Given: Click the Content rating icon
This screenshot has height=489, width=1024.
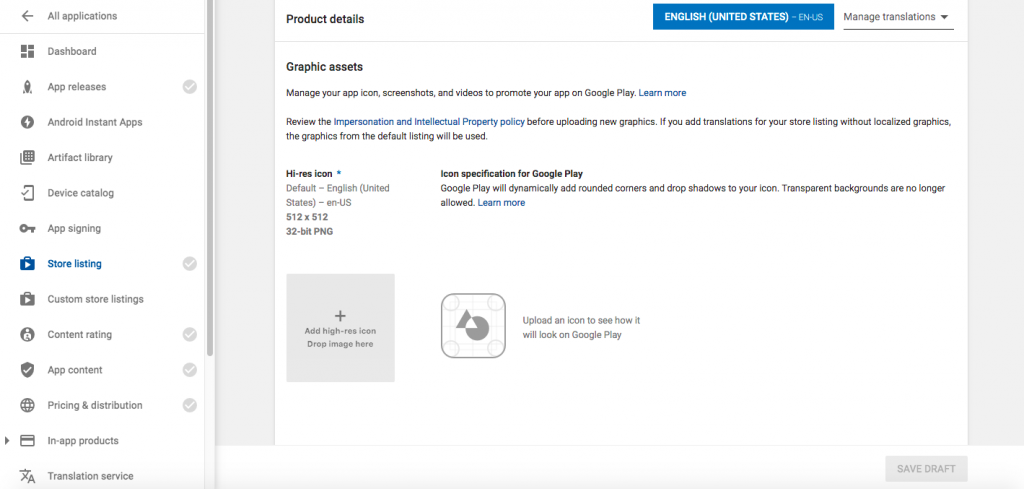Looking at the screenshot, I should [x=27, y=334].
